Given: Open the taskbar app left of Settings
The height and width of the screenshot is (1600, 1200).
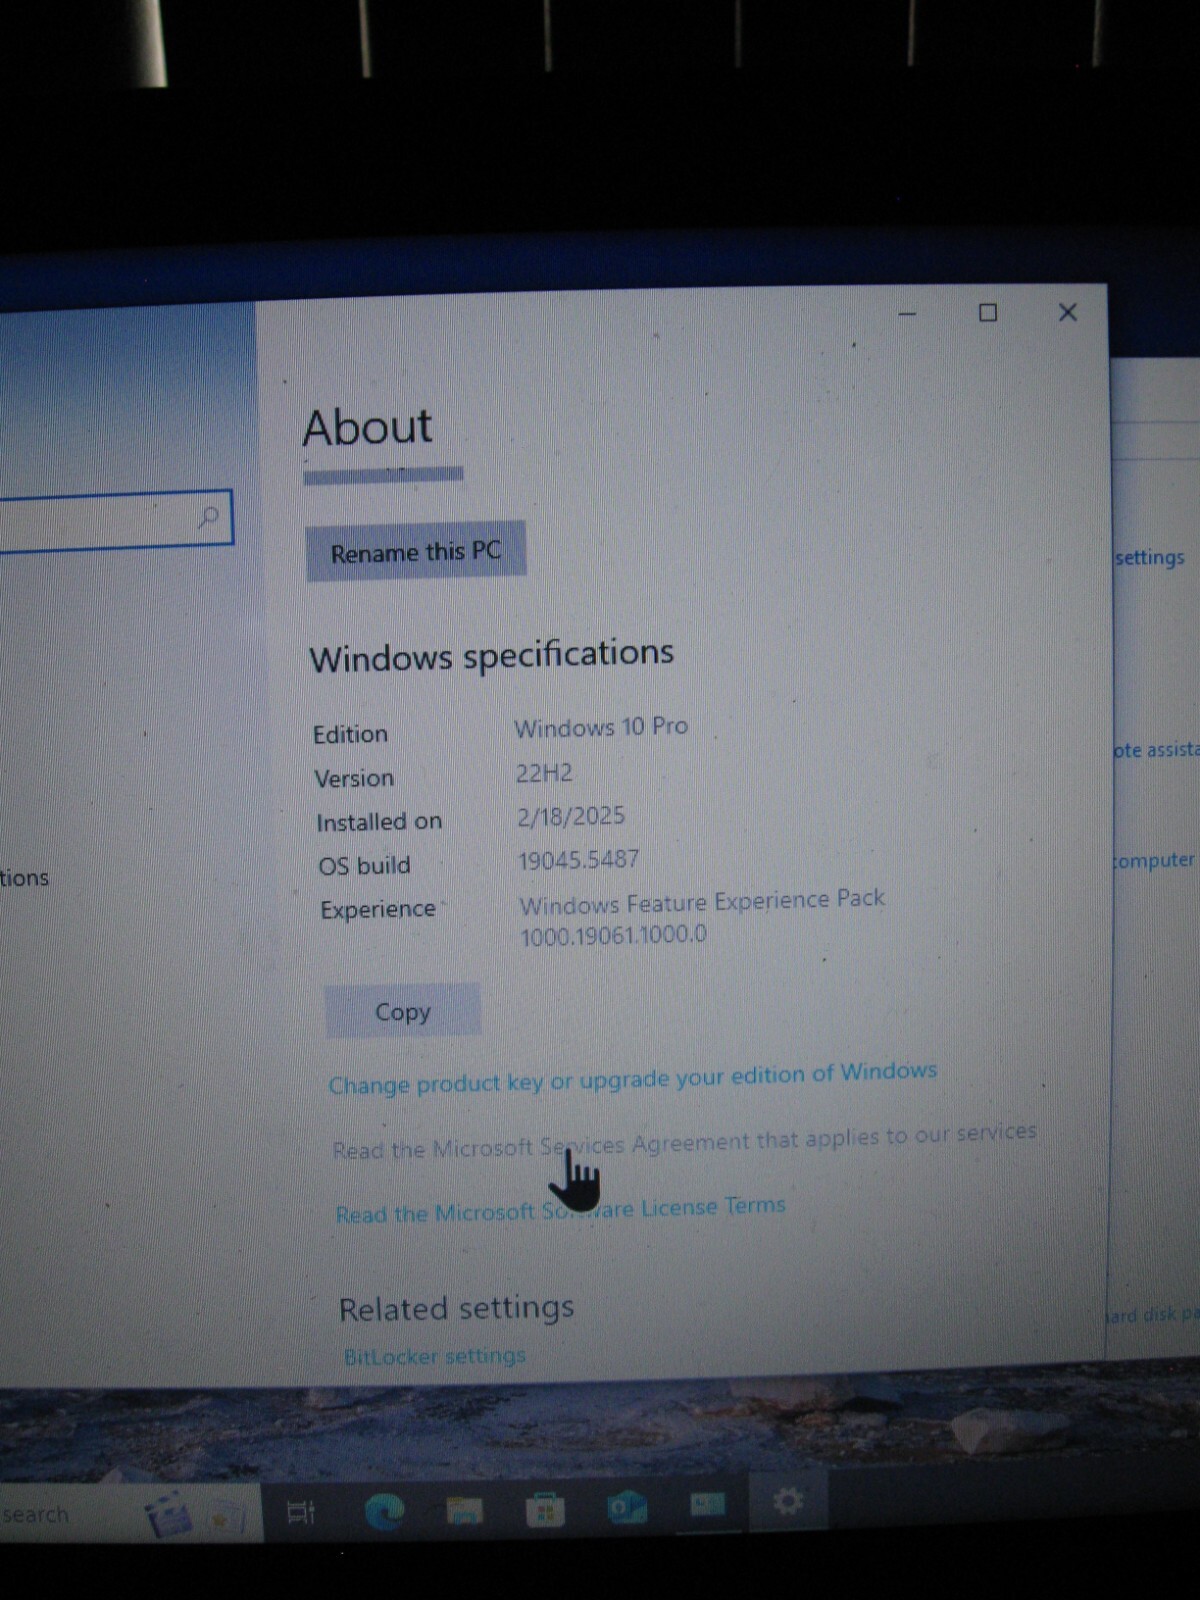Looking at the screenshot, I should click(707, 1504).
